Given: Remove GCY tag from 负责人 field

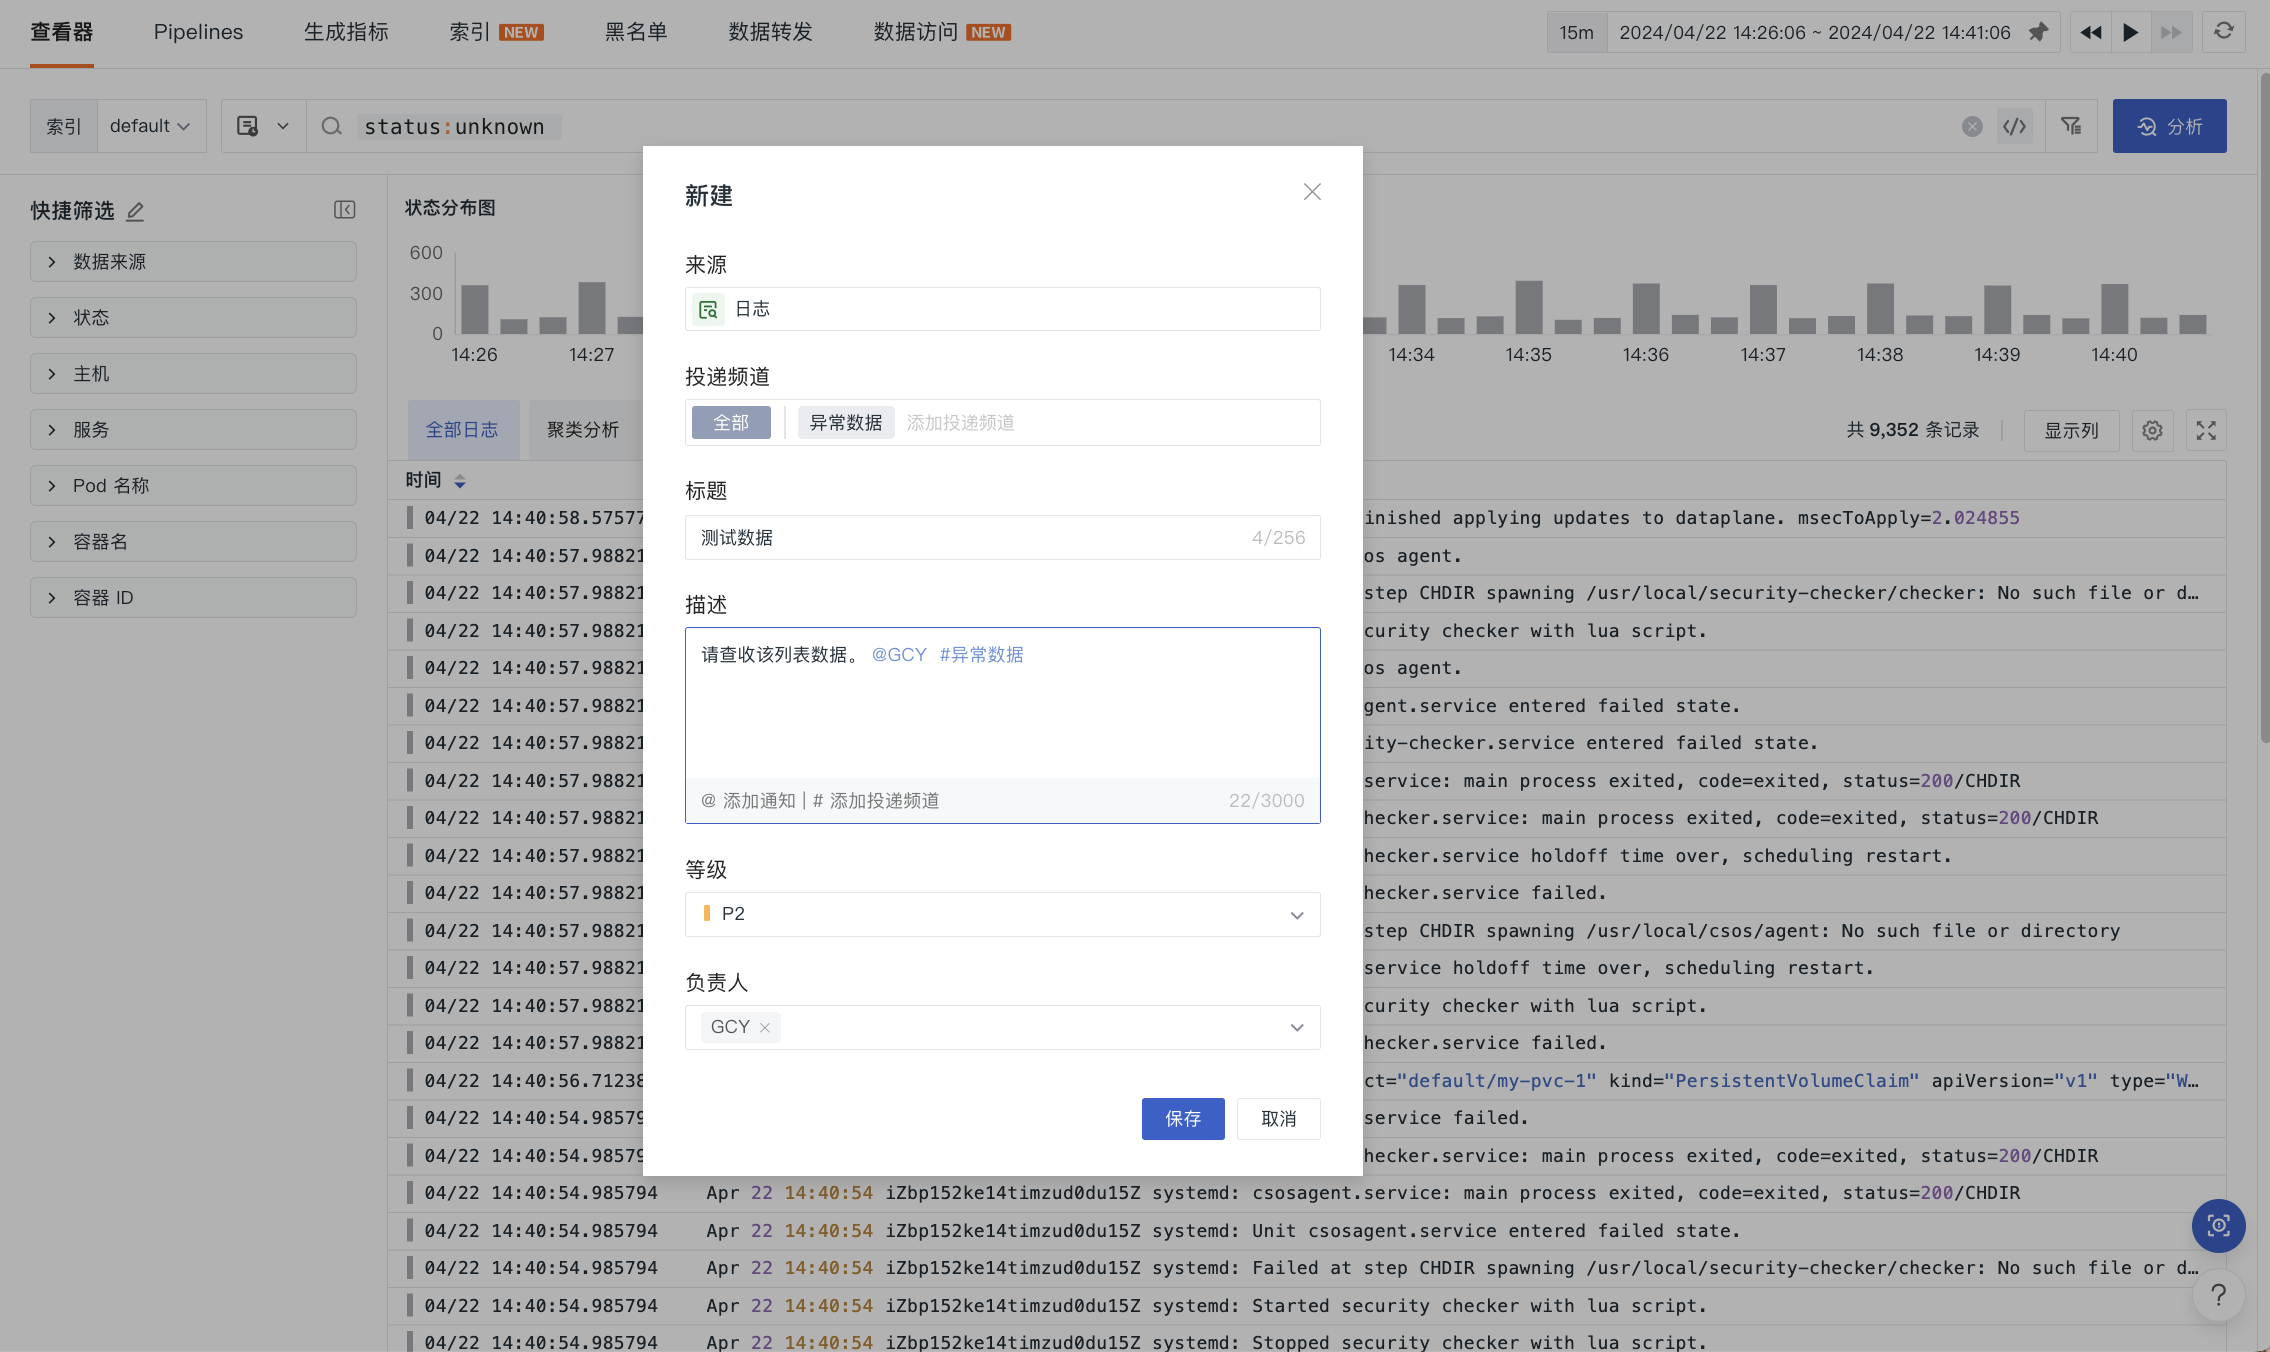Looking at the screenshot, I should 765,1028.
